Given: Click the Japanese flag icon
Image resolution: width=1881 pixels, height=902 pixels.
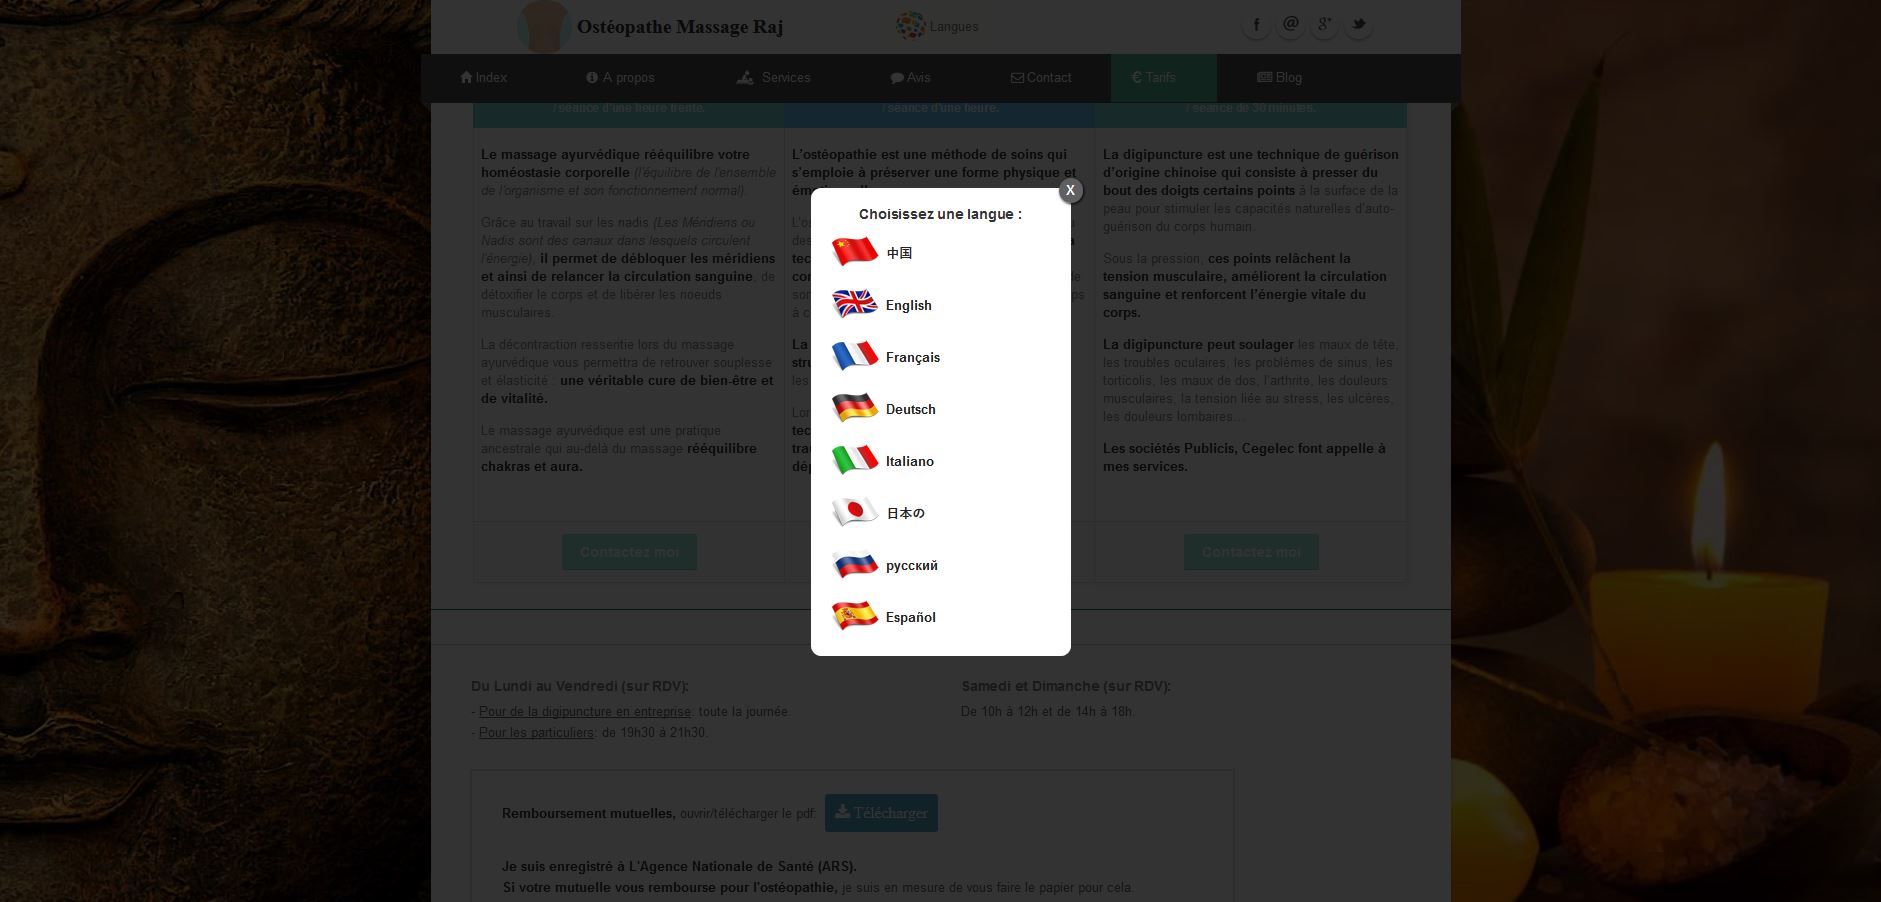Looking at the screenshot, I should 855,511.
